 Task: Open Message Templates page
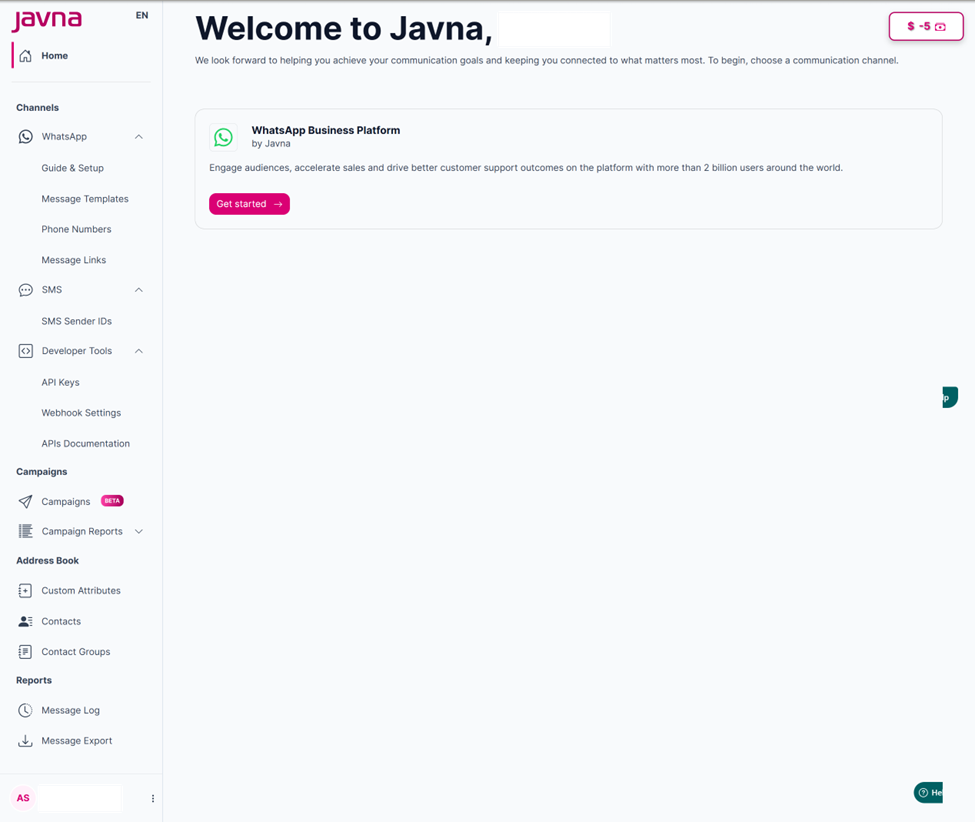point(85,199)
